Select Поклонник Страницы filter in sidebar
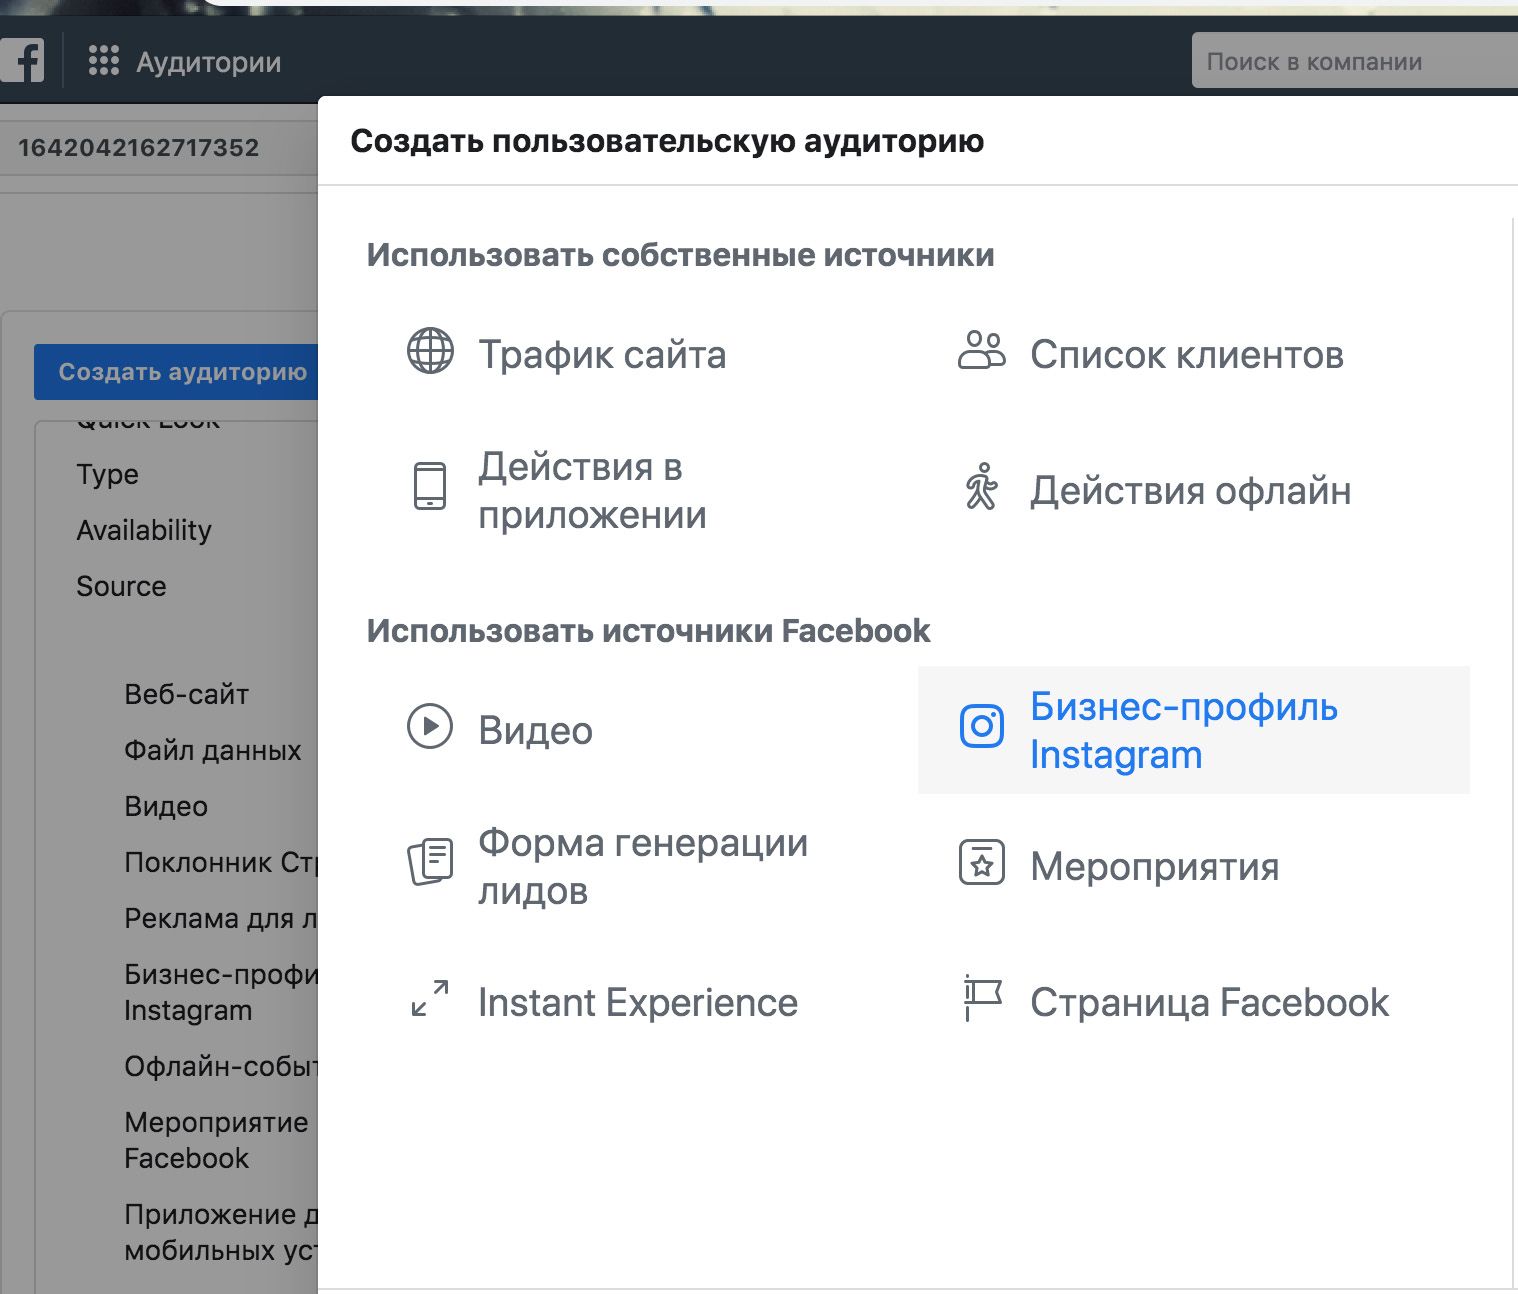Image resolution: width=1518 pixels, height=1294 pixels. point(220,862)
